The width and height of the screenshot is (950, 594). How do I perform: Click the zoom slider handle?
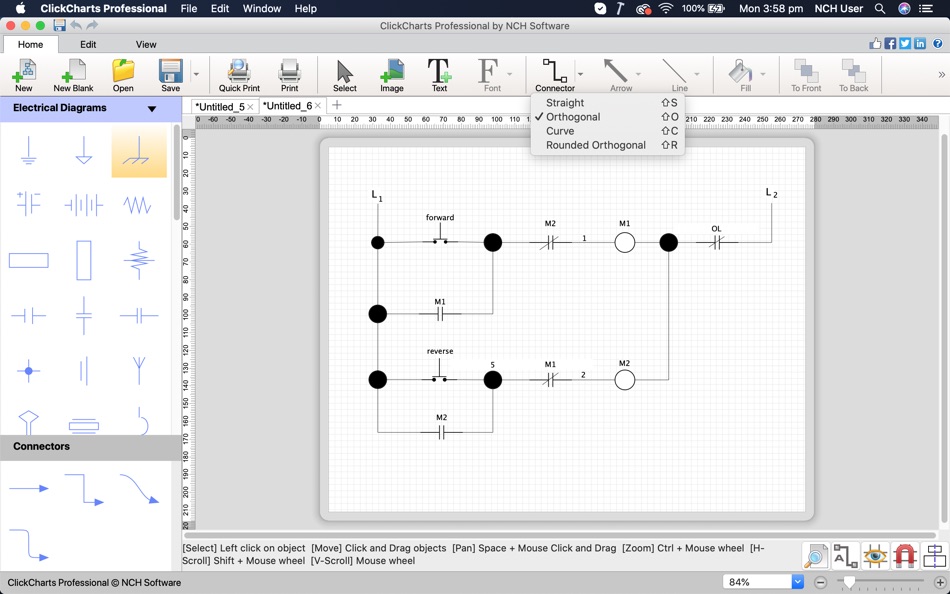[849, 582]
